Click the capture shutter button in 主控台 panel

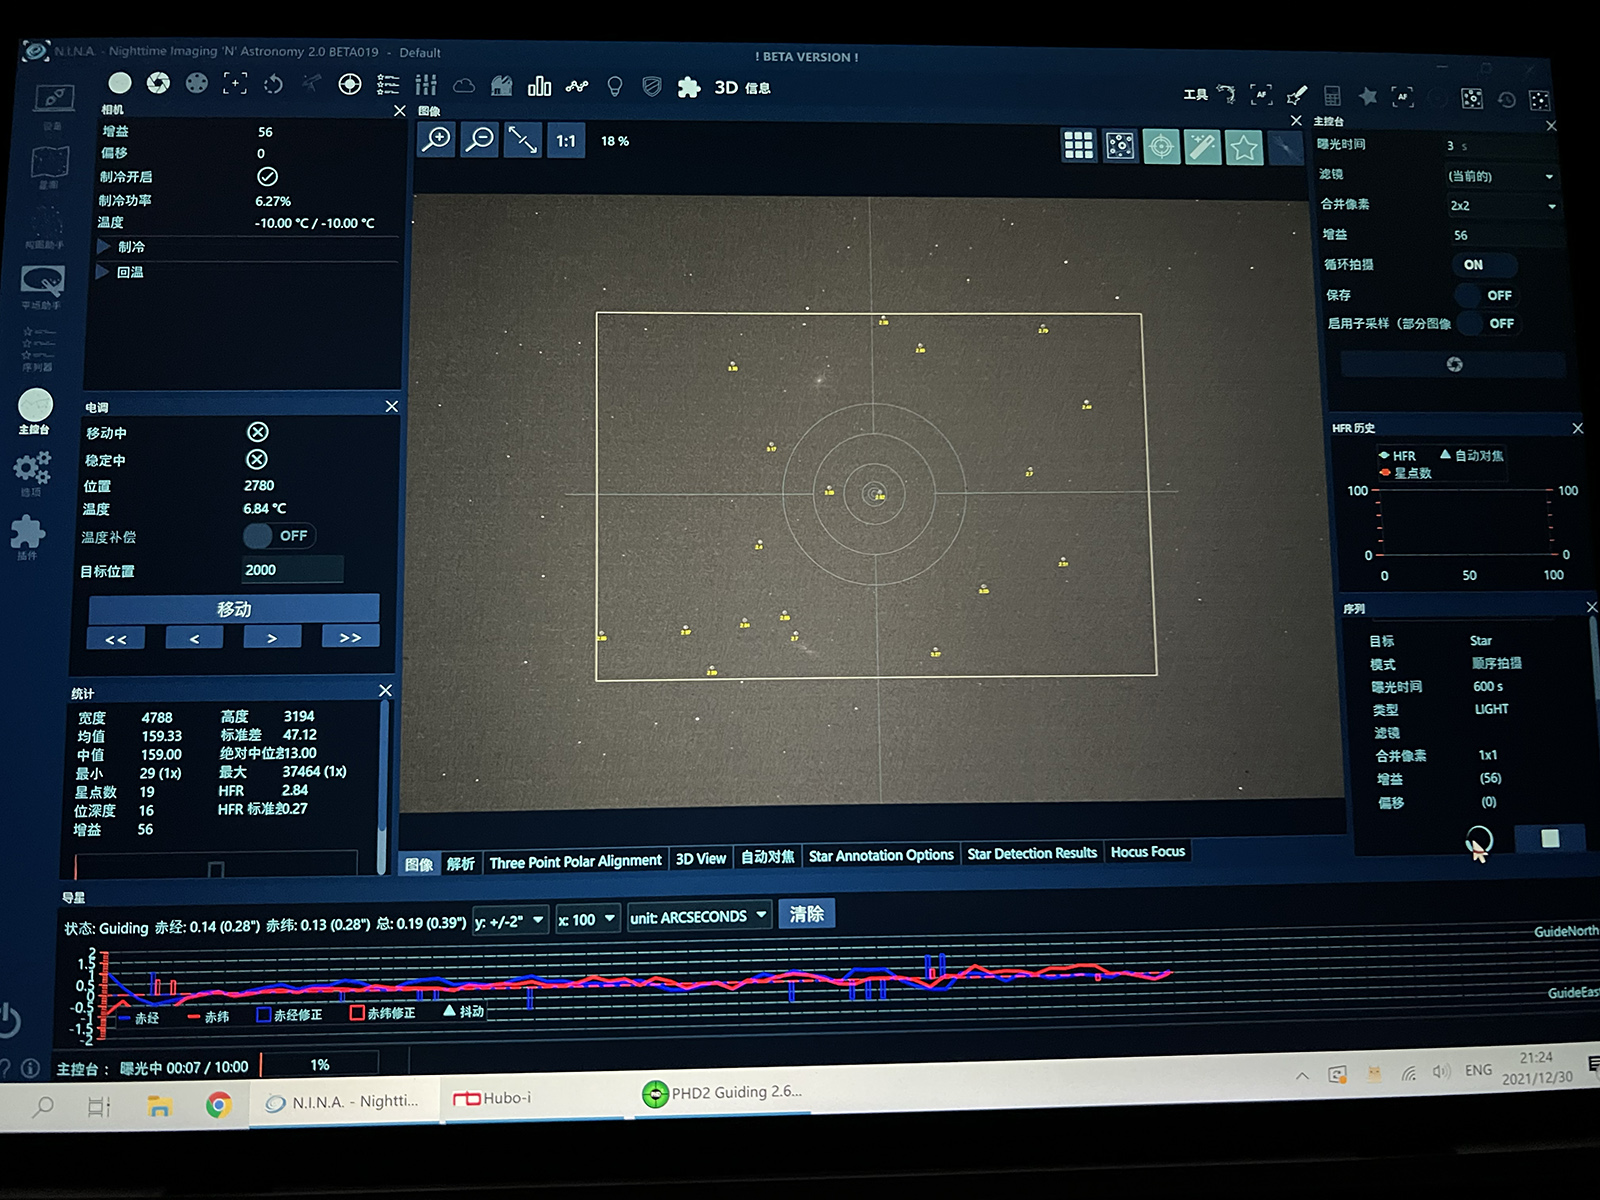tap(1454, 365)
